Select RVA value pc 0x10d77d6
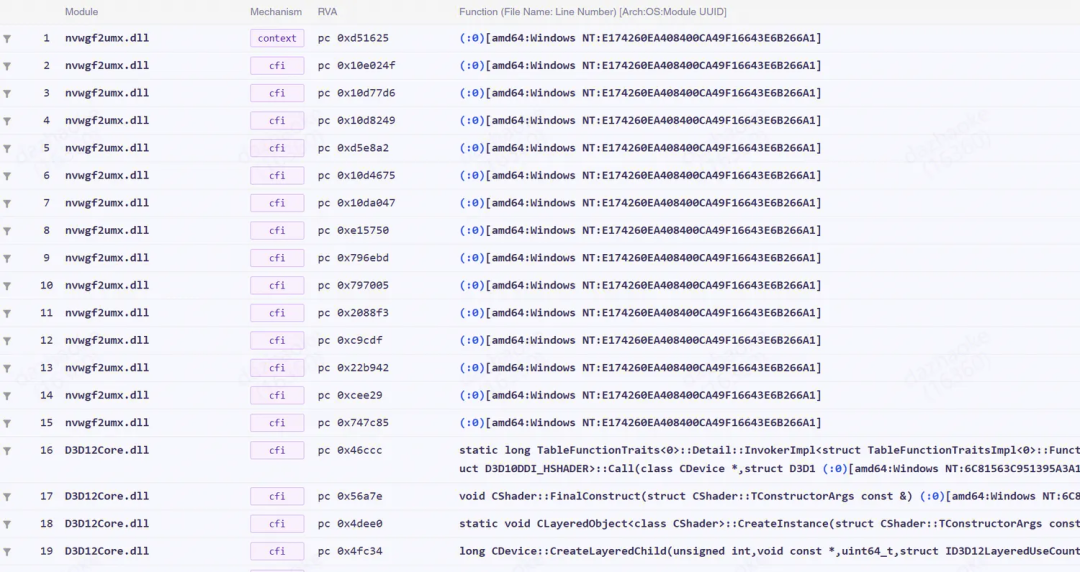This screenshot has width=1080, height=572. (x=356, y=92)
